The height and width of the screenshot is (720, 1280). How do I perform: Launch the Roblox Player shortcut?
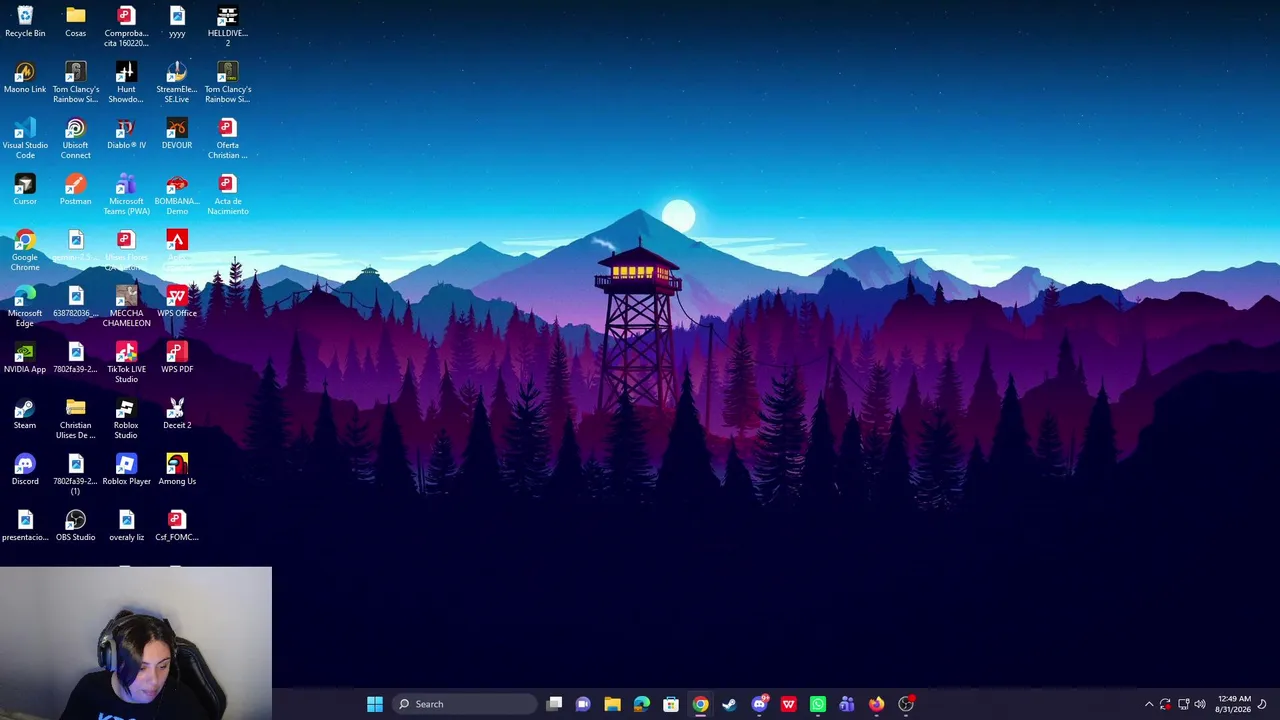point(126,470)
